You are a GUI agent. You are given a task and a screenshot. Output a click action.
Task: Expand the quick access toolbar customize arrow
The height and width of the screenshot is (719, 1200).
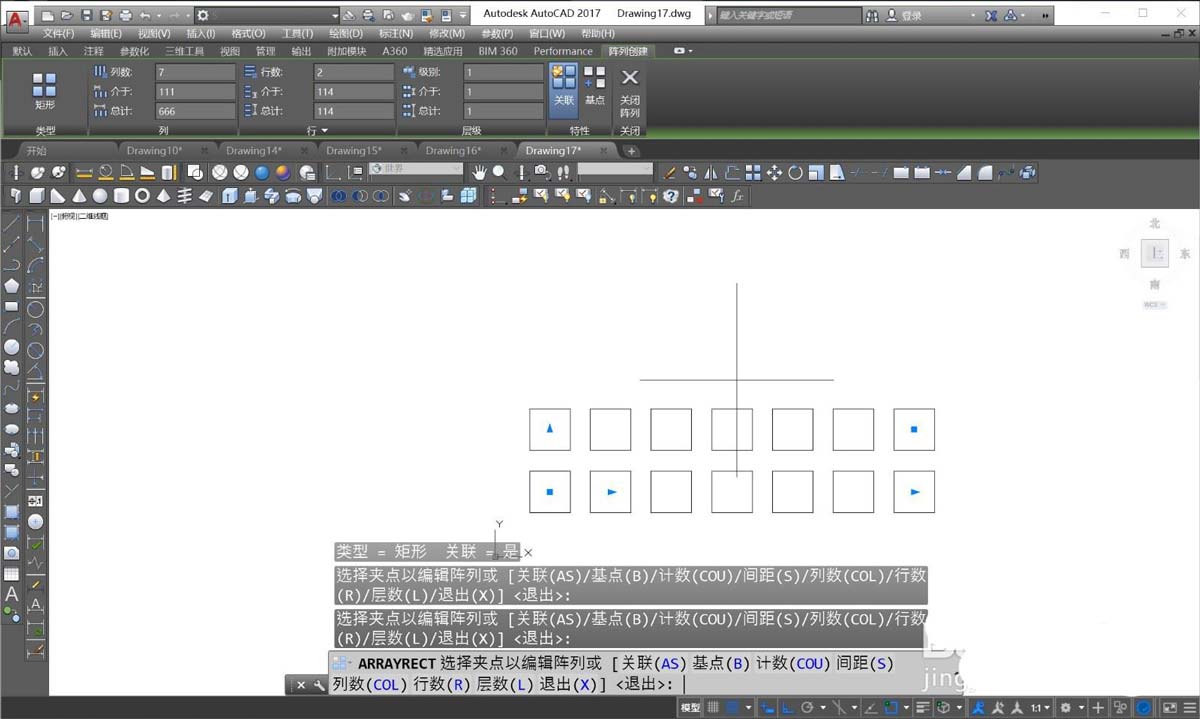pos(463,16)
